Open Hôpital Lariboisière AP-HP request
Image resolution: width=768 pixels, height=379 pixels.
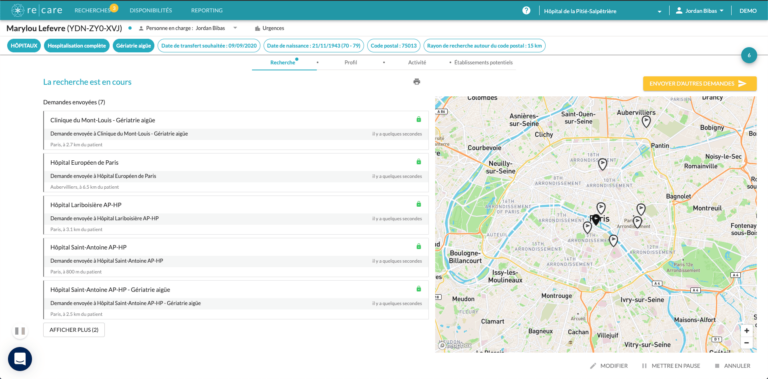coord(236,215)
